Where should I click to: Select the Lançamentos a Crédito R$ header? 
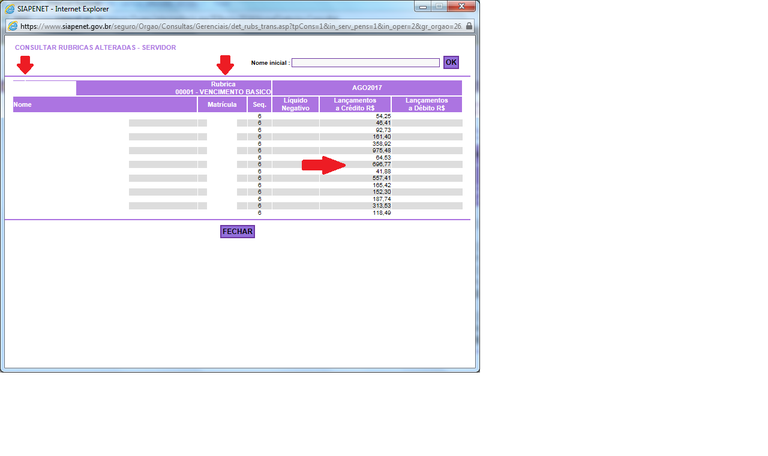coord(355,104)
